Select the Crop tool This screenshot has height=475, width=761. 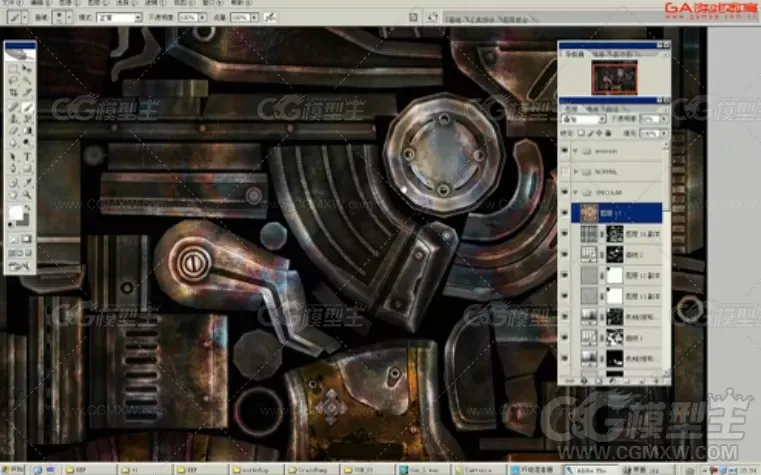[x=14, y=92]
